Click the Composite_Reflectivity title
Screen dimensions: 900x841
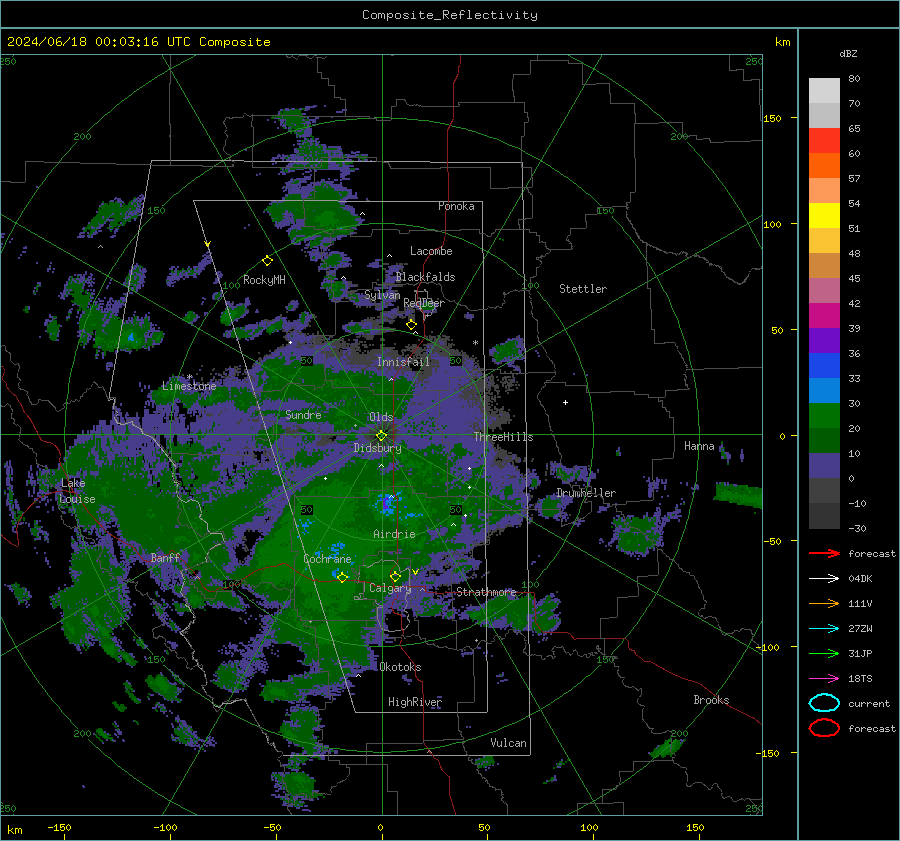pos(450,15)
